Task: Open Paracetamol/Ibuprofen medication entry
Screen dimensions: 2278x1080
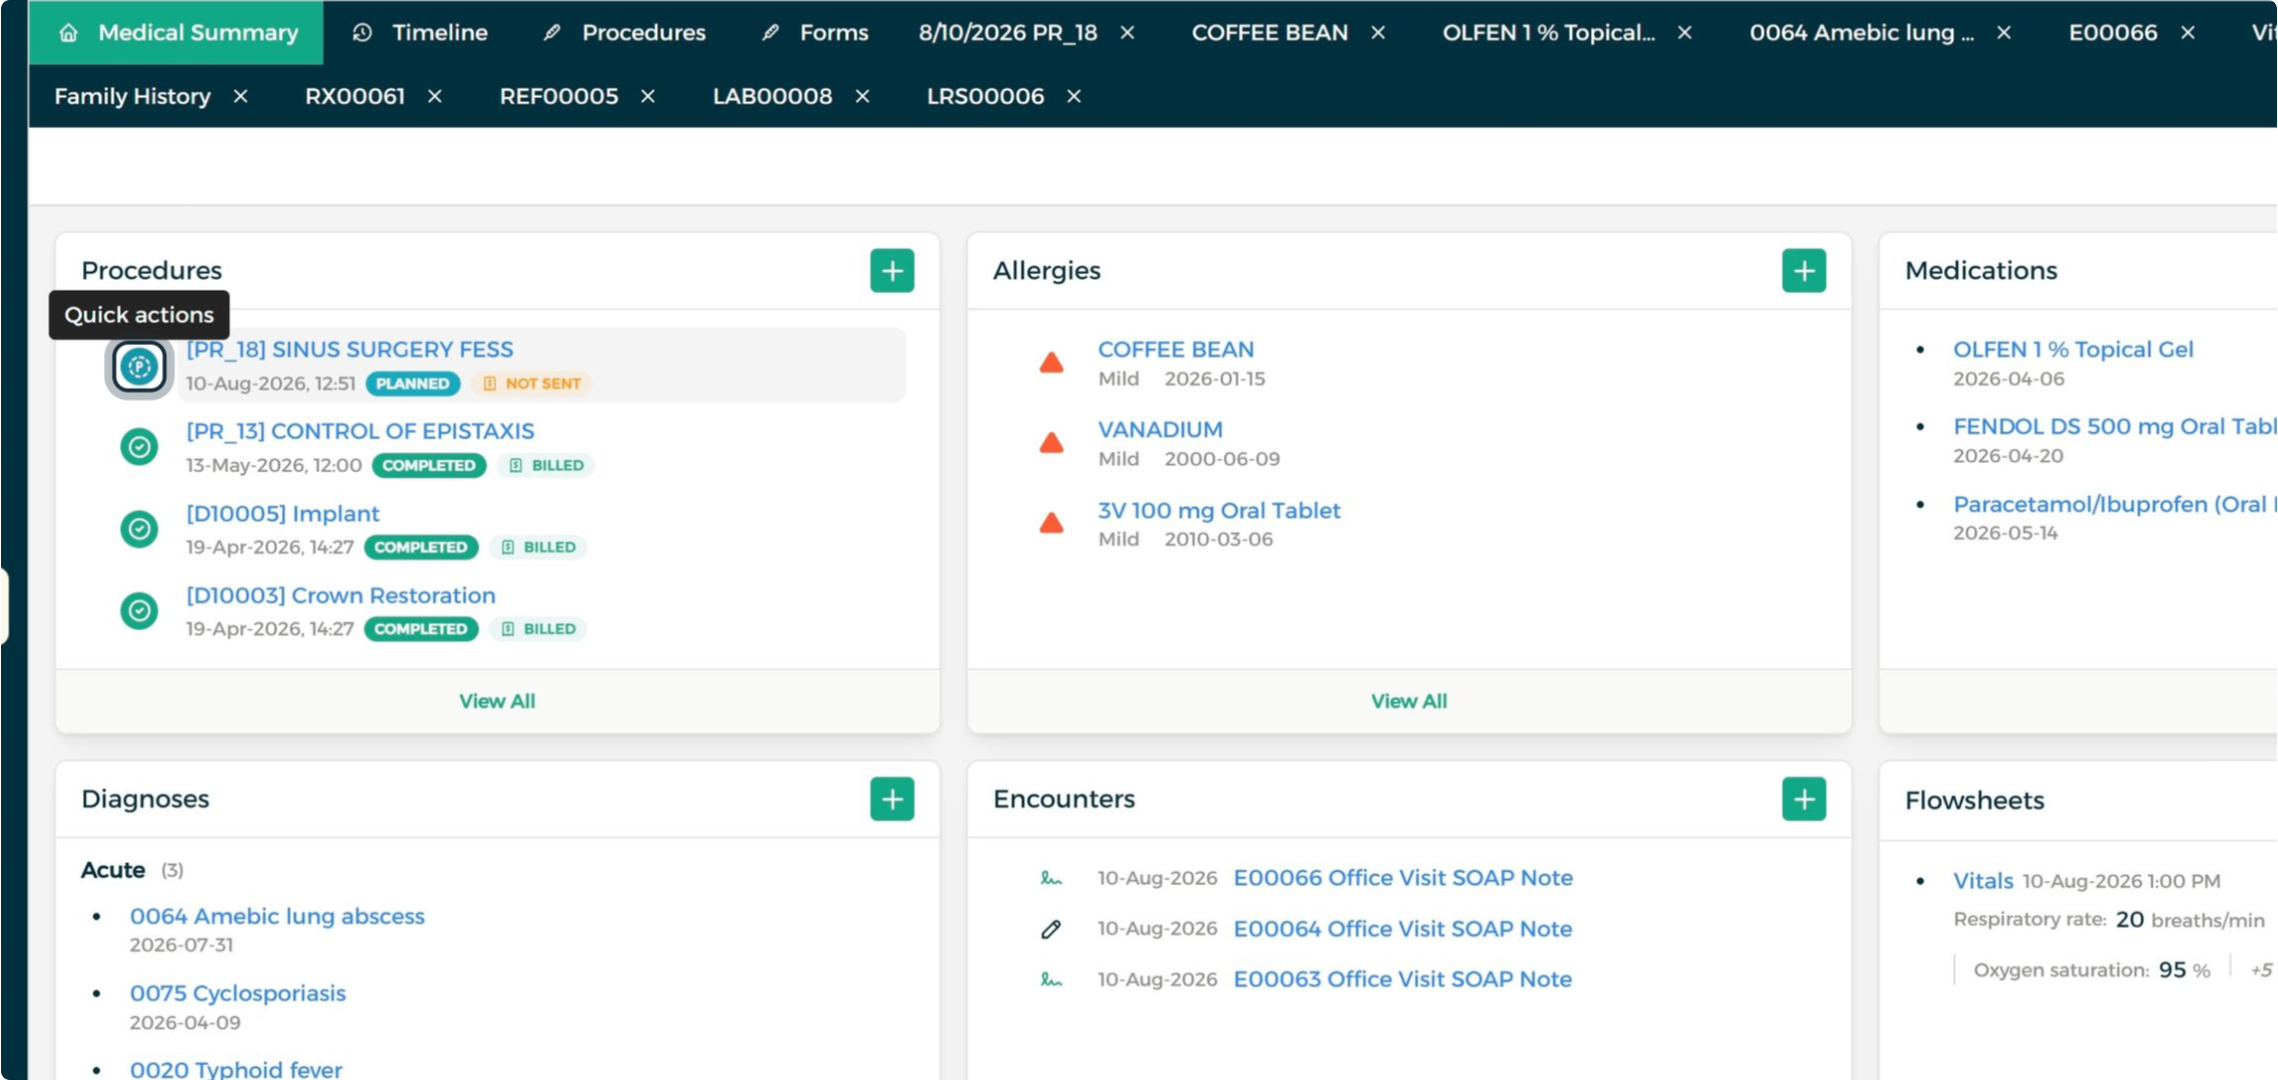Action: 2115,505
